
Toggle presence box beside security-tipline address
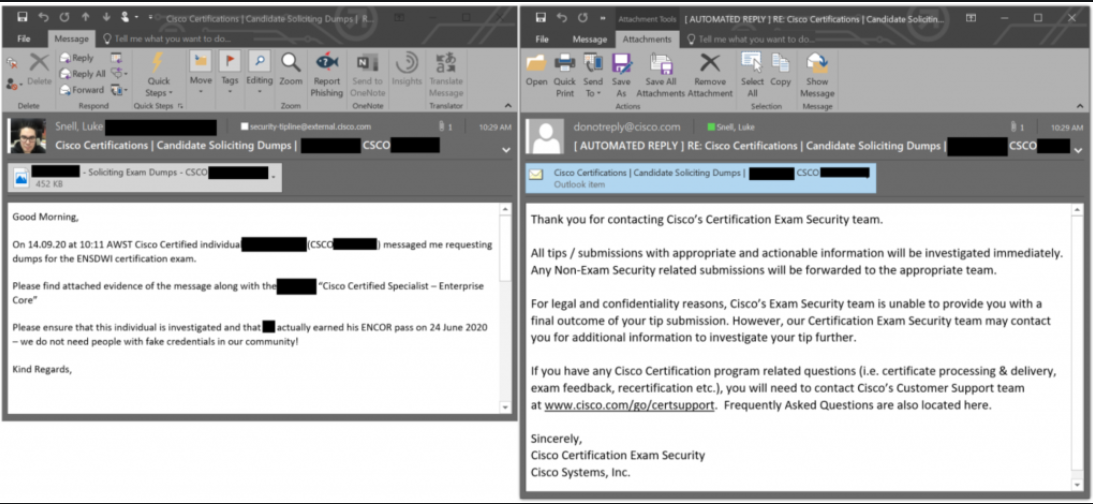click(x=244, y=128)
